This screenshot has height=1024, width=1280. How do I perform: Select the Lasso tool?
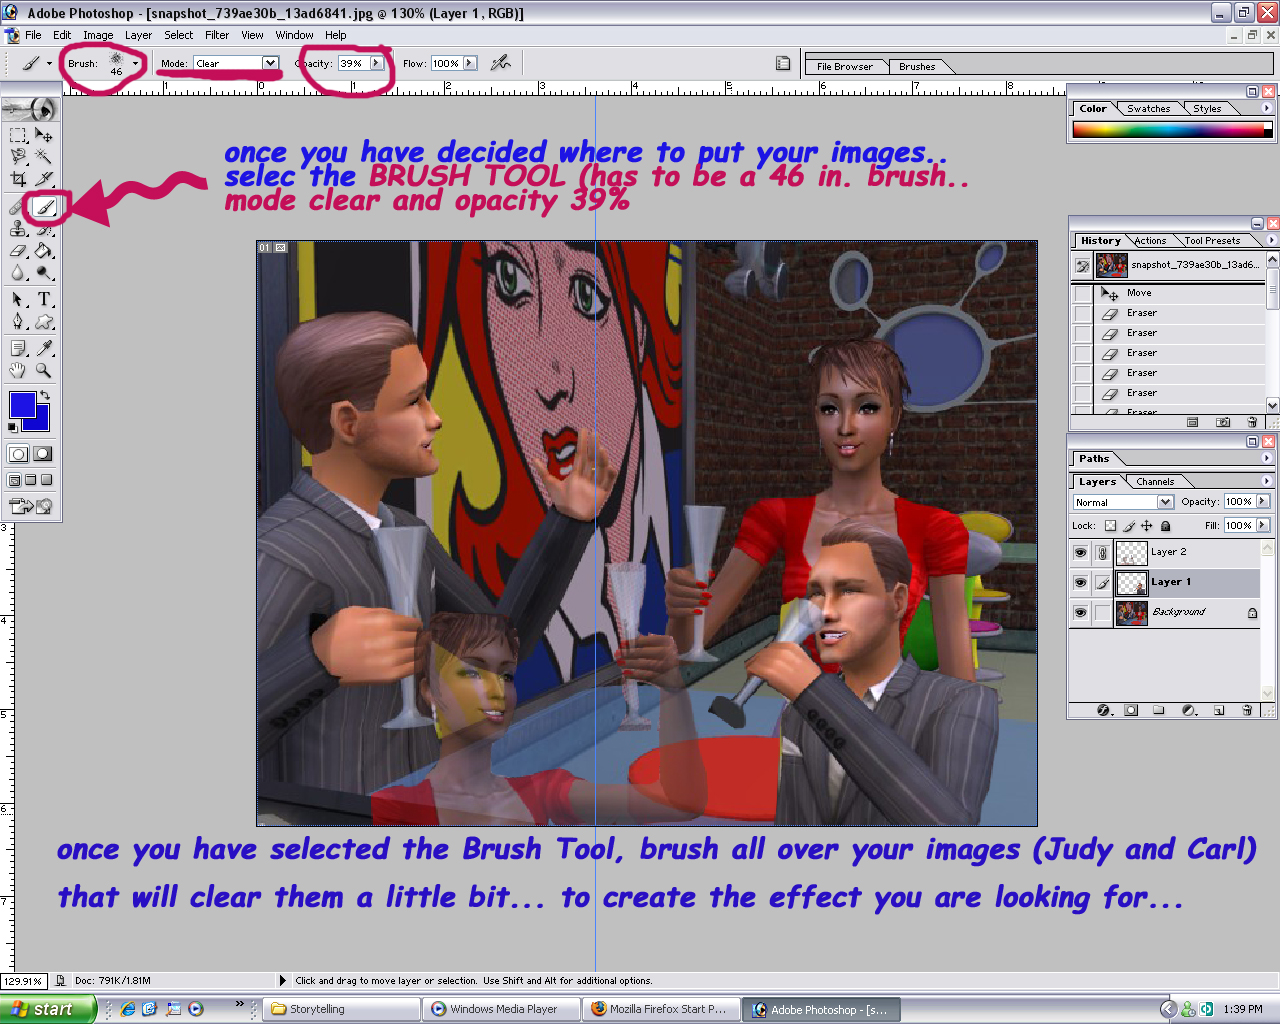coord(19,157)
